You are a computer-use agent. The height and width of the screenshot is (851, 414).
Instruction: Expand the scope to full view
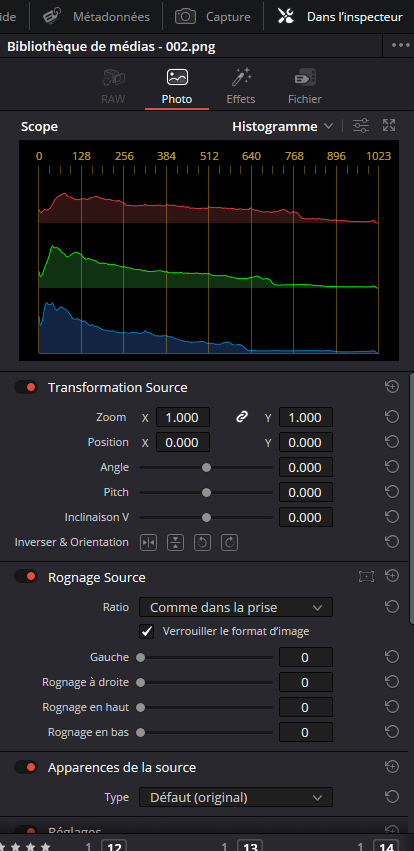(389, 125)
